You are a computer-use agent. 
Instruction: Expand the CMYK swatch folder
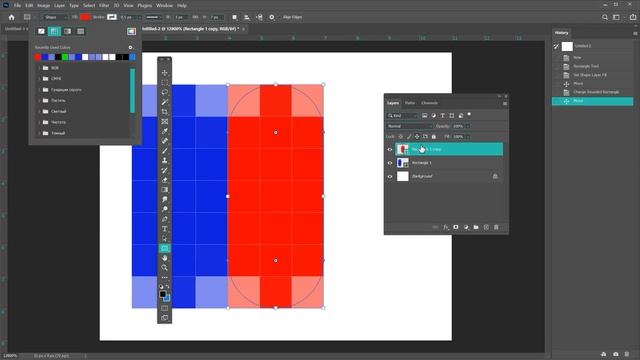tap(39, 79)
